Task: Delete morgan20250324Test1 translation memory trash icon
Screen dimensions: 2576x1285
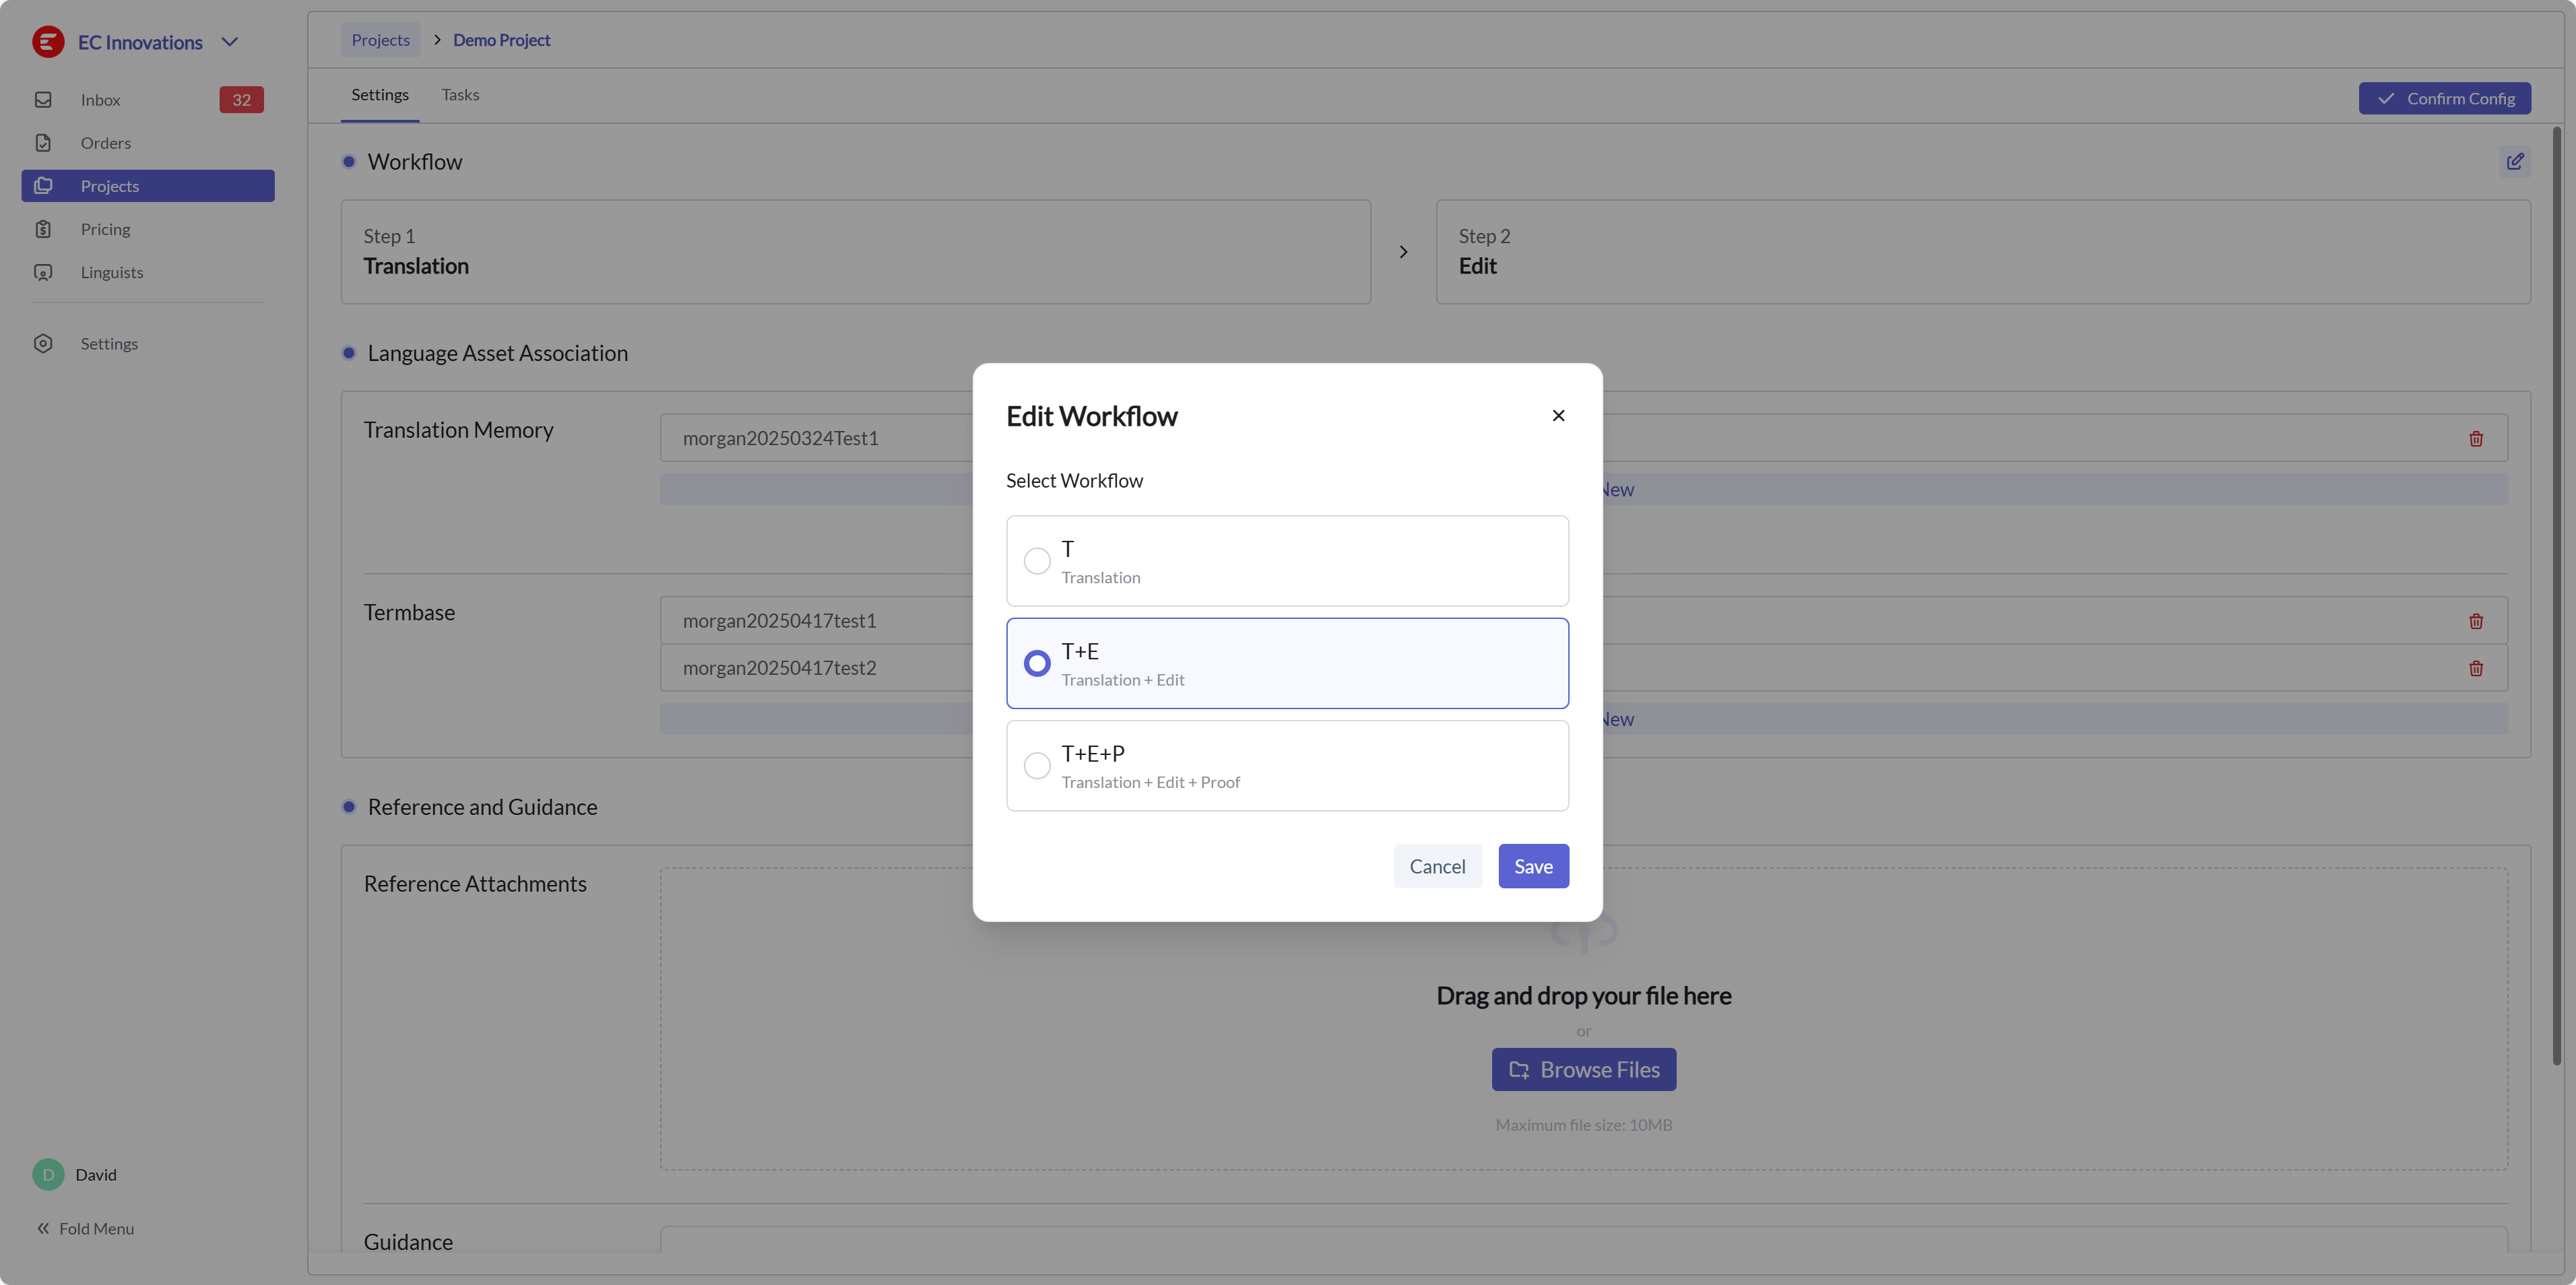Action: pyautogui.click(x=2475, y=438)
